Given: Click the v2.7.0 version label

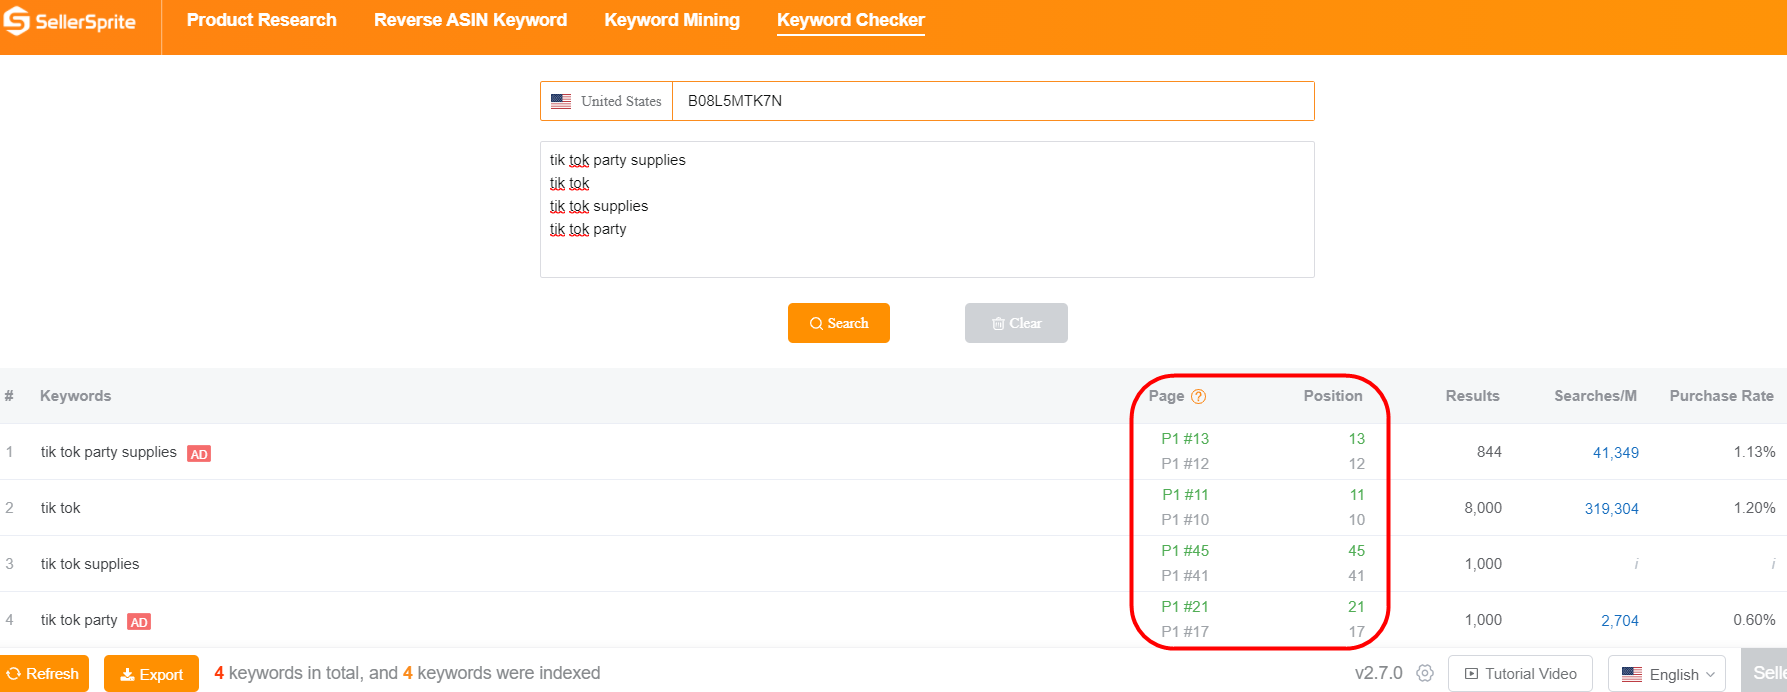Looking at the screenshot, I should click(x=1378, y=673).
